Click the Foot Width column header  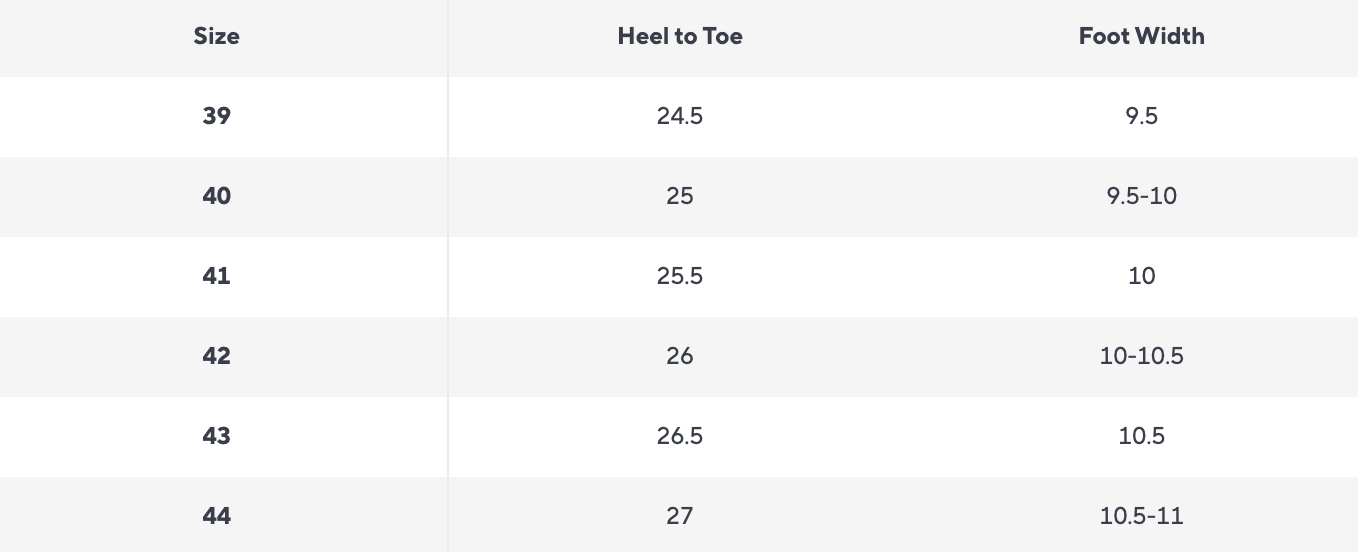tap(1141, 37)
